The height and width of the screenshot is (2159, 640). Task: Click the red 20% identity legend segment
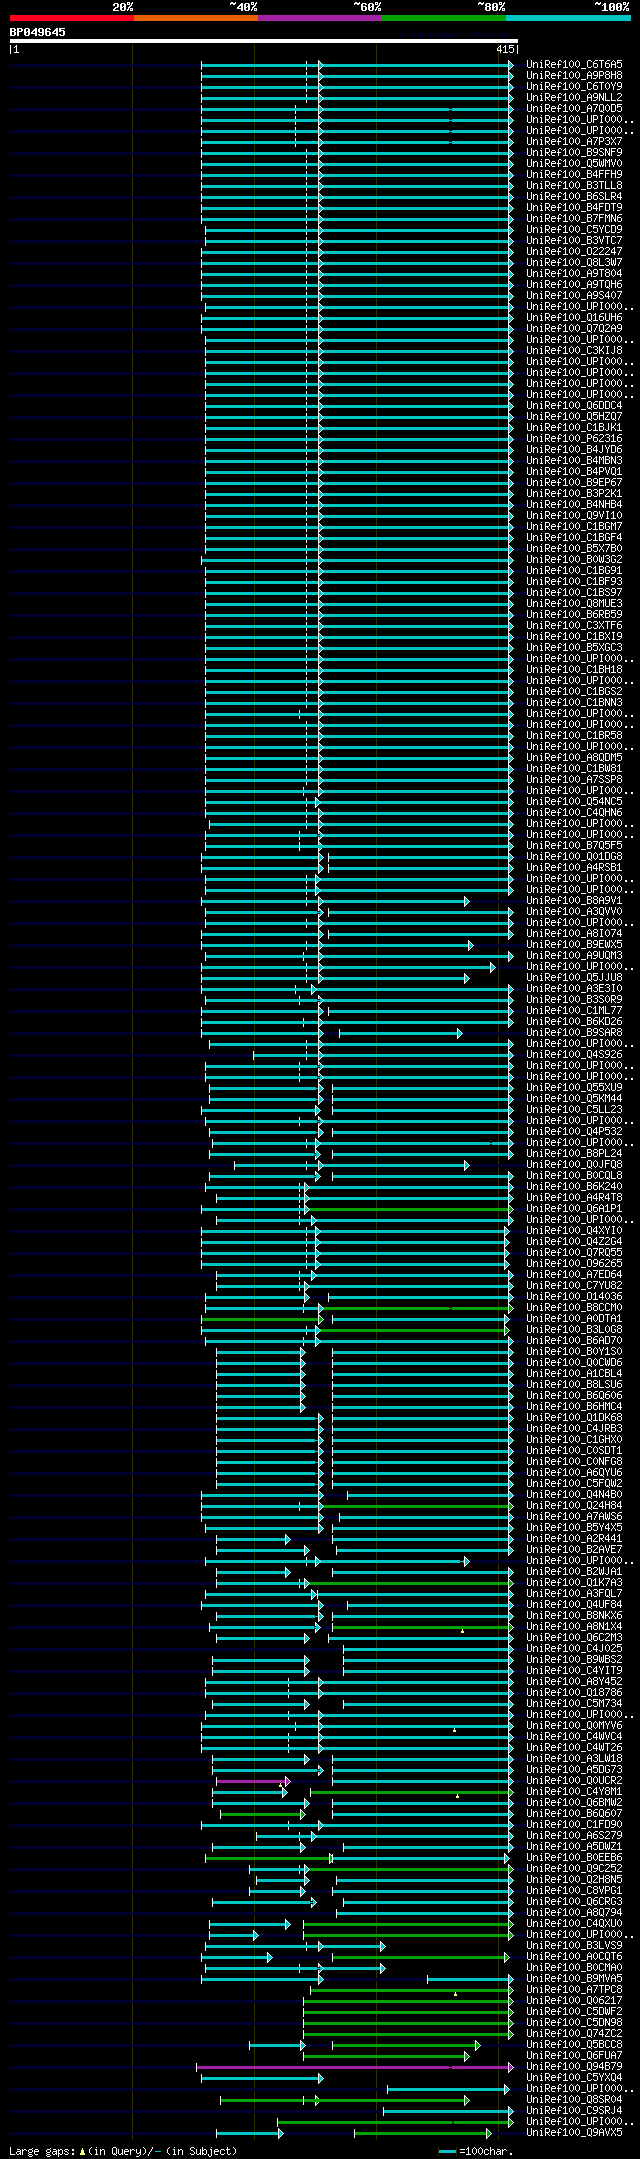coord(72,18)
